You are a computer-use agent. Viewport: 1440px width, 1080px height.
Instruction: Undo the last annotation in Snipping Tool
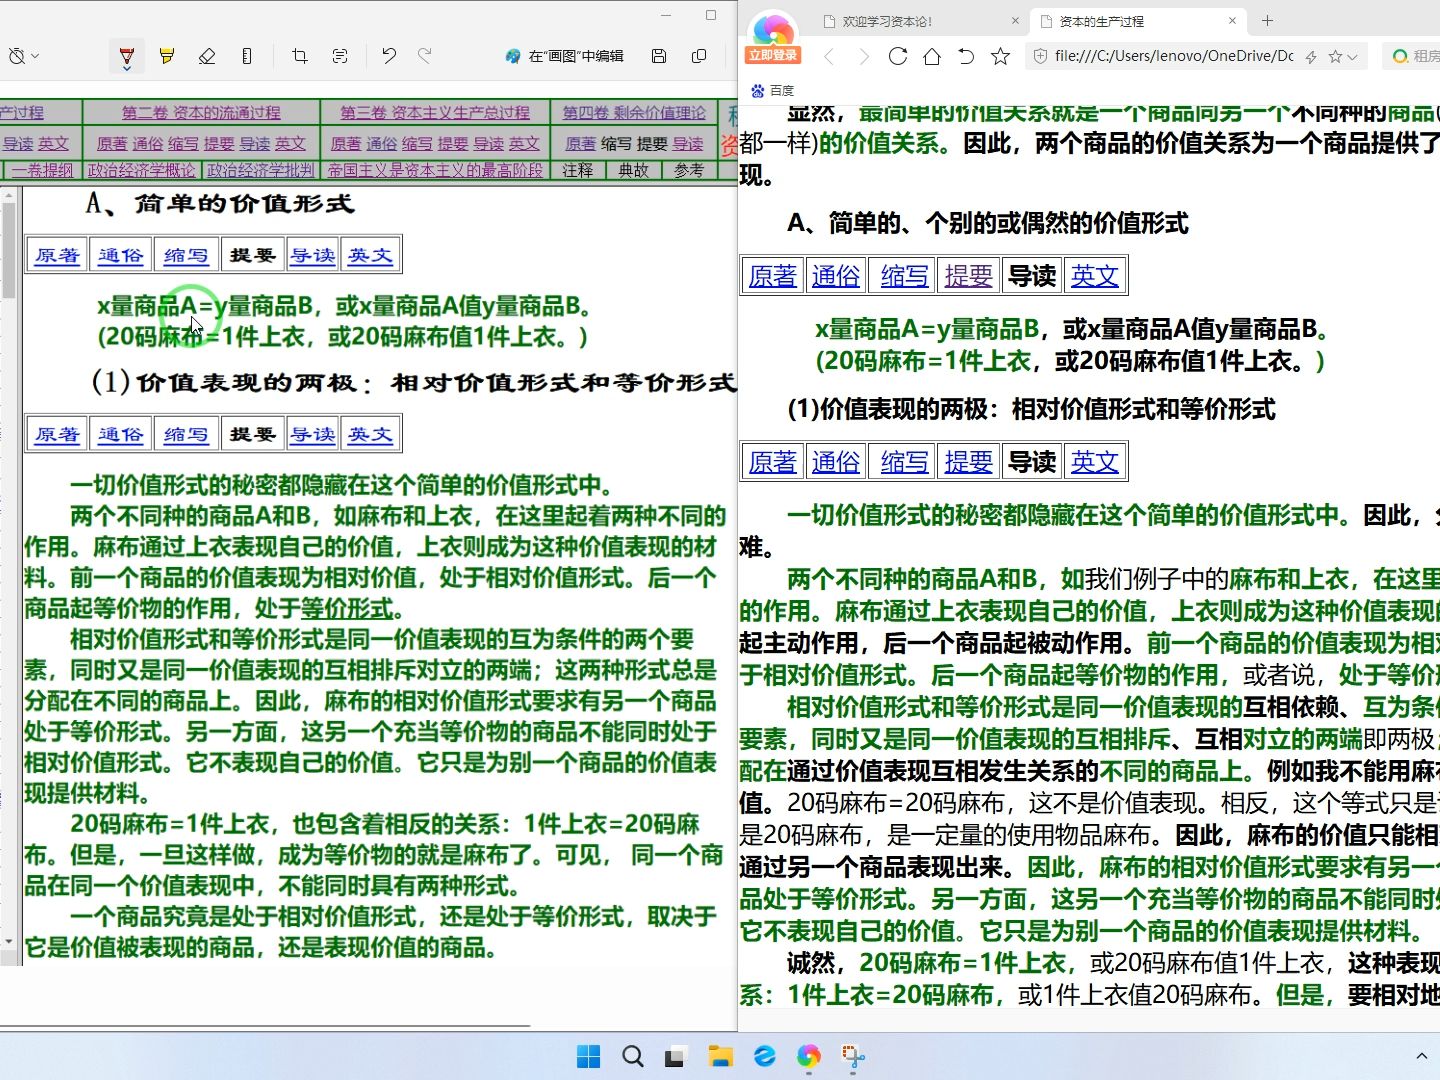click(389, 56)
